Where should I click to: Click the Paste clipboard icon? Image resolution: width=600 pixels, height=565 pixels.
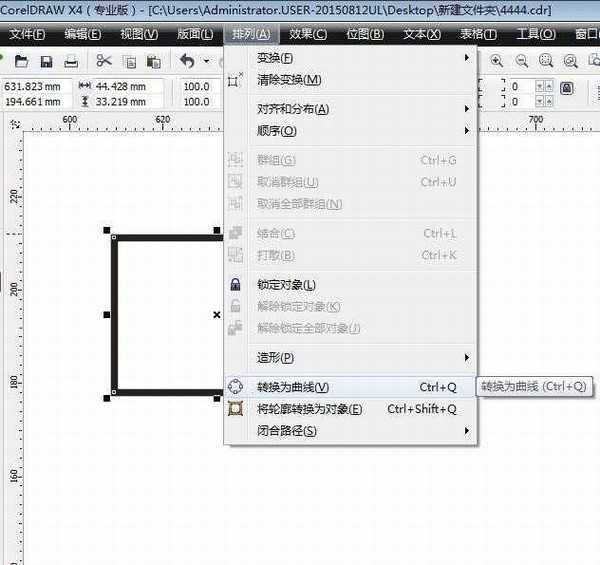pyautogui.click(x=154, y=62)
